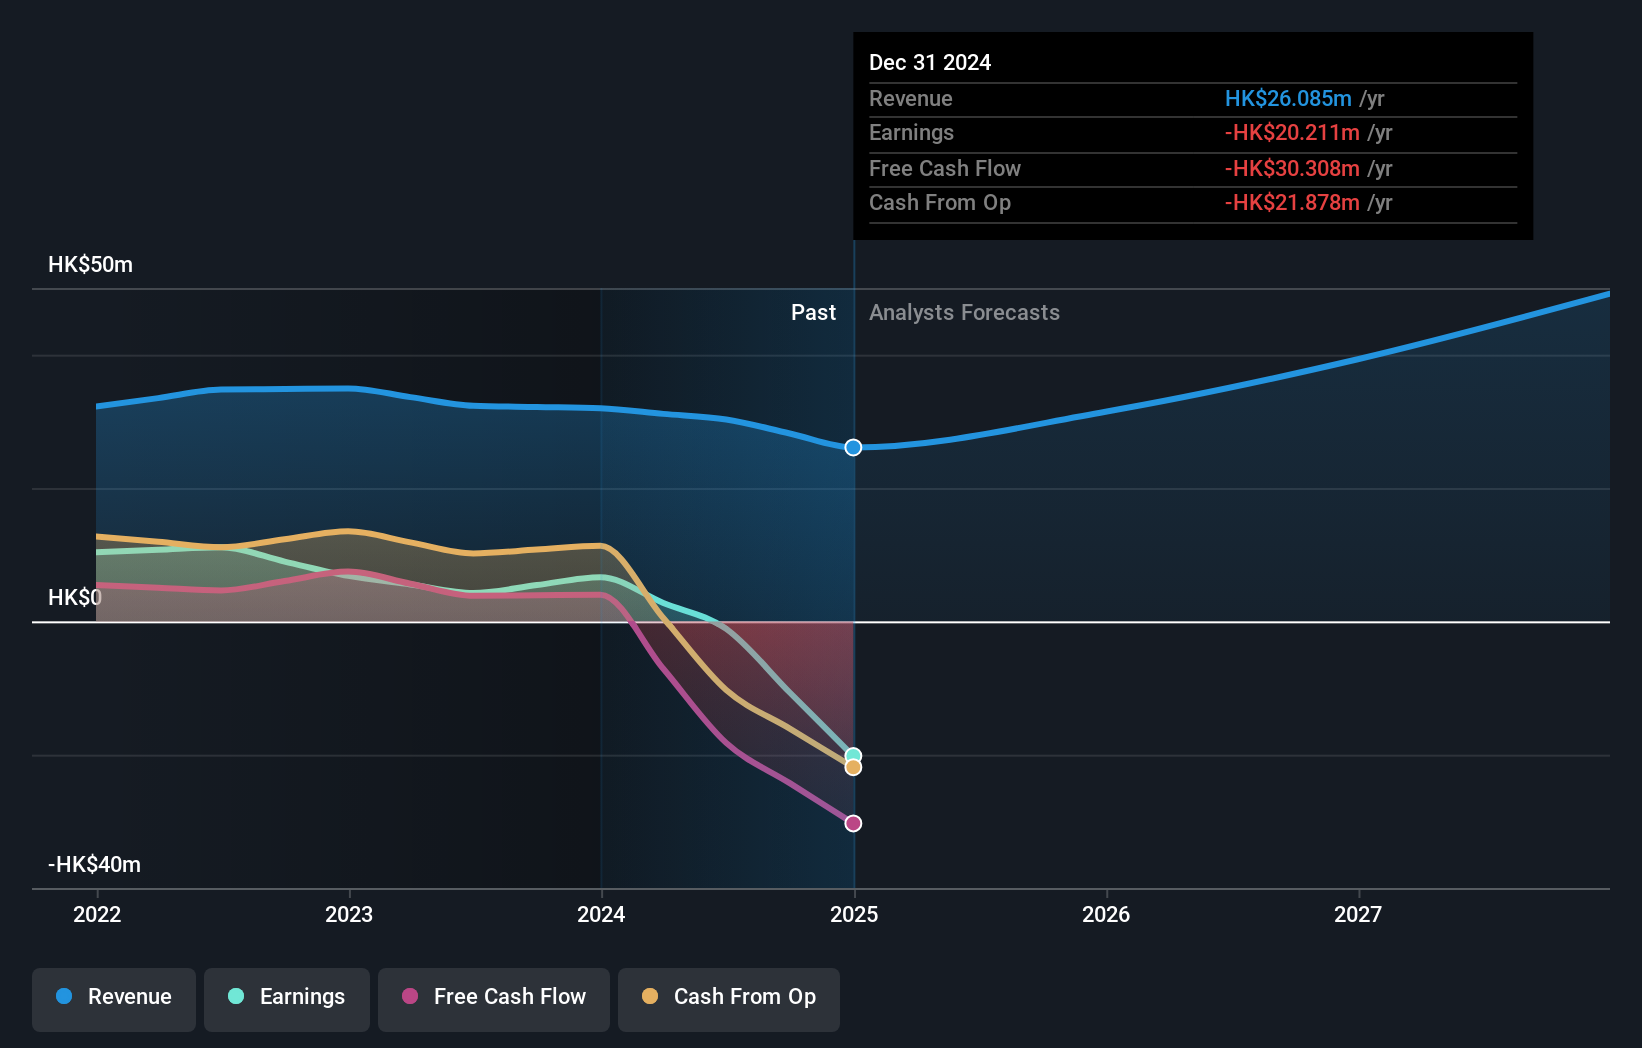
Task: Click the HK$0 y-axis label
Action: click(x=75, y=598)
